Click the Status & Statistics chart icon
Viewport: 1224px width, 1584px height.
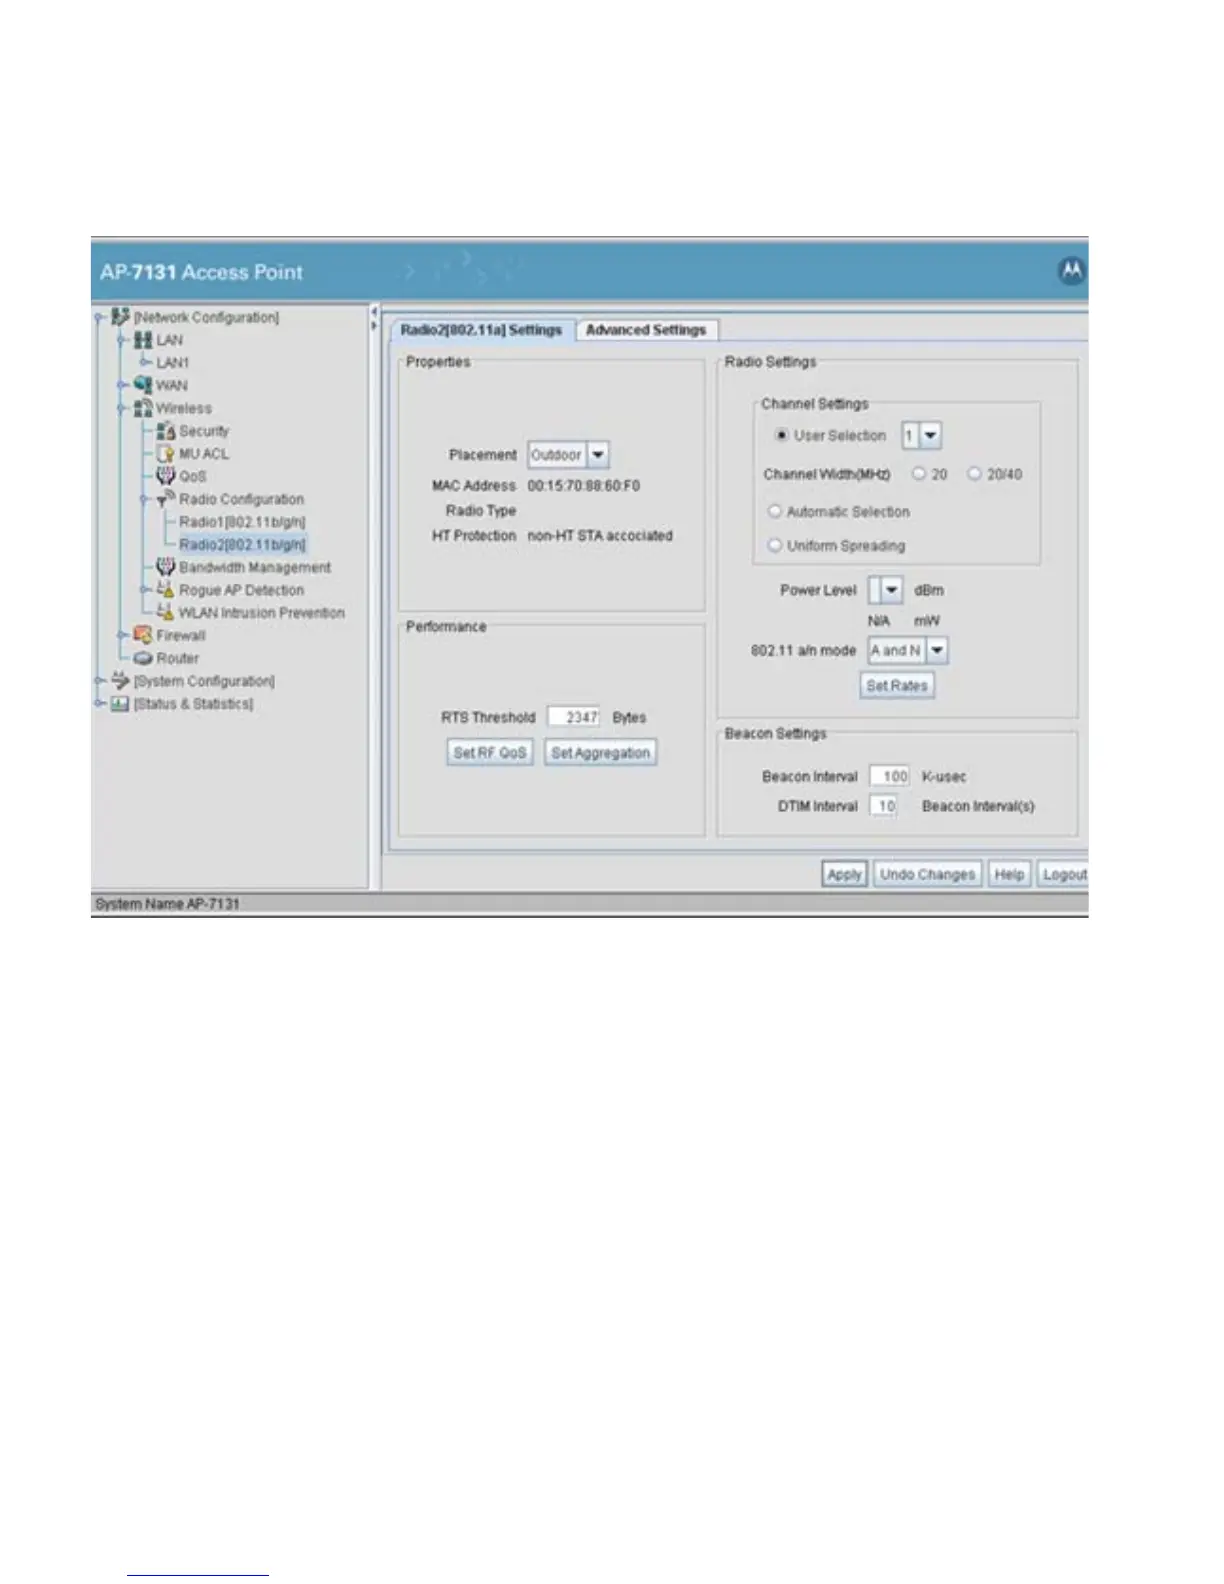120,703
